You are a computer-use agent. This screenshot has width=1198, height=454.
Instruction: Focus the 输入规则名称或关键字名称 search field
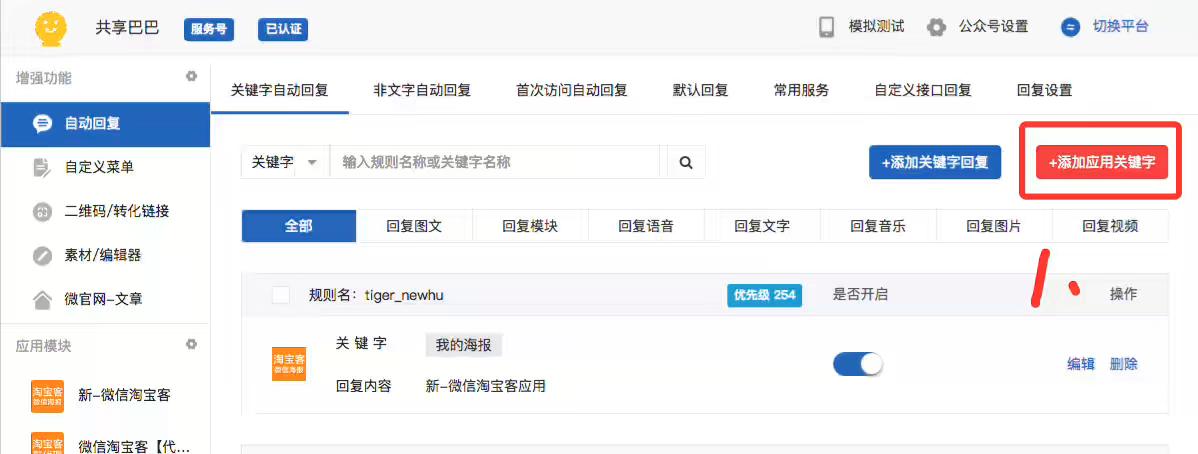pyautogui.click(x=495, y=162)
